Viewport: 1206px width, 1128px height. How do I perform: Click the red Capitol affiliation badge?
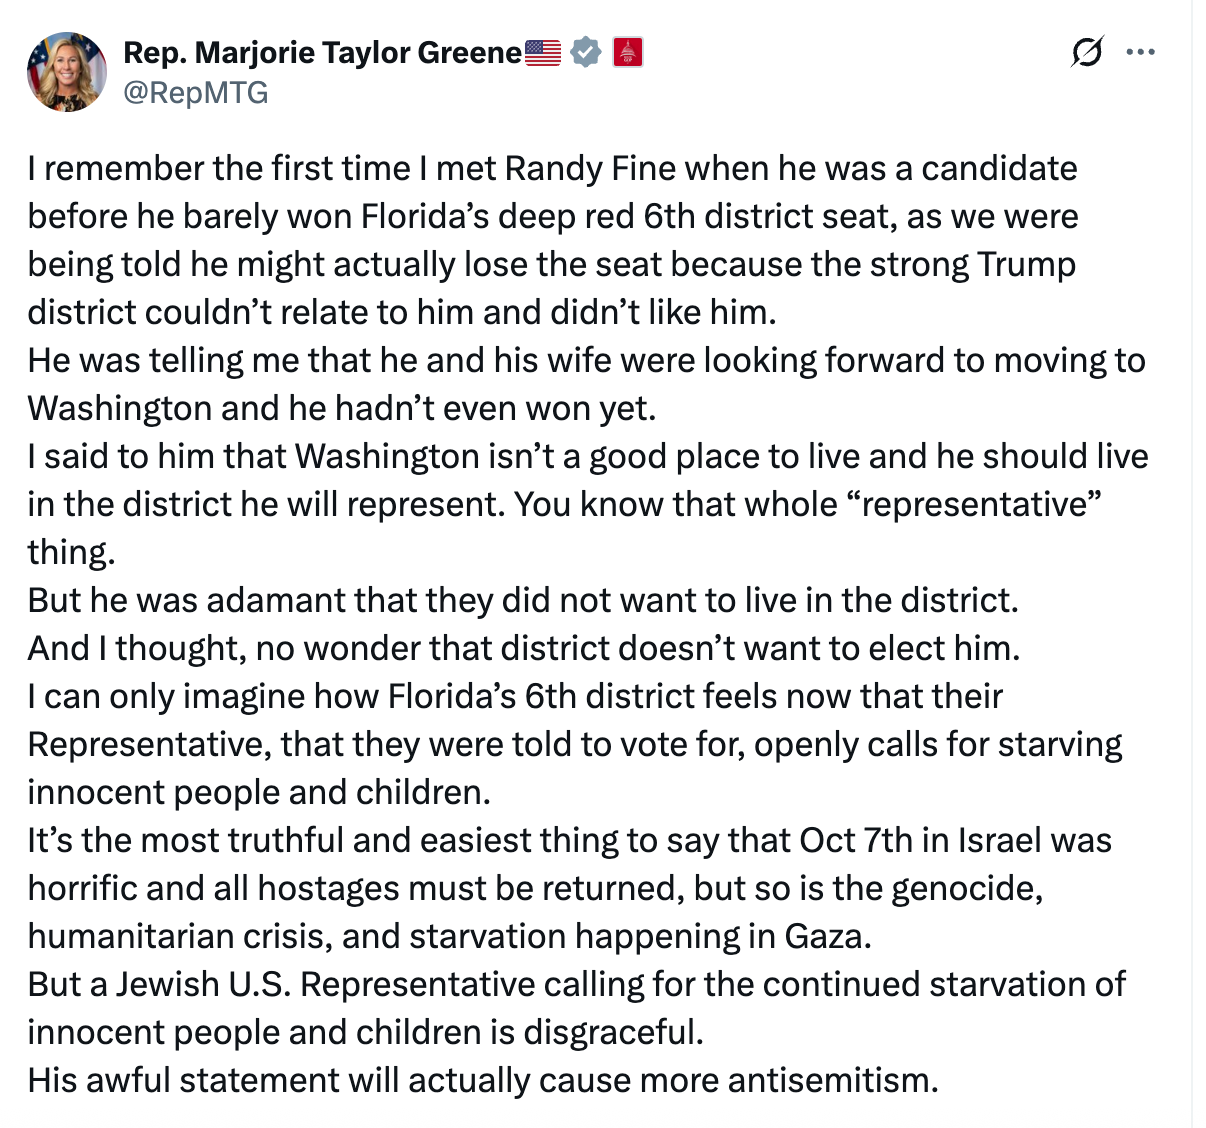tap(628, 52)
